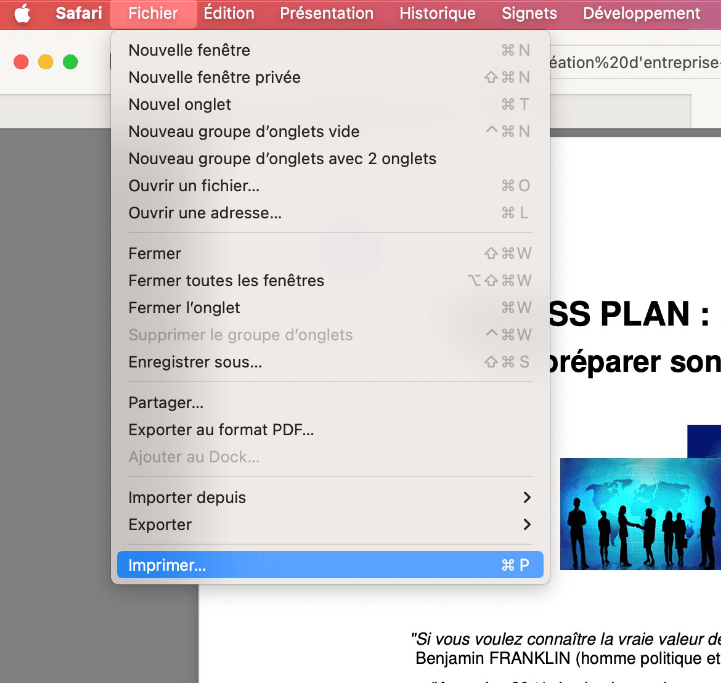Click the Benjamin FRANKLIN quote attribution text
The width and height of the screenshot is (721, 683).
tap(568, 659)
